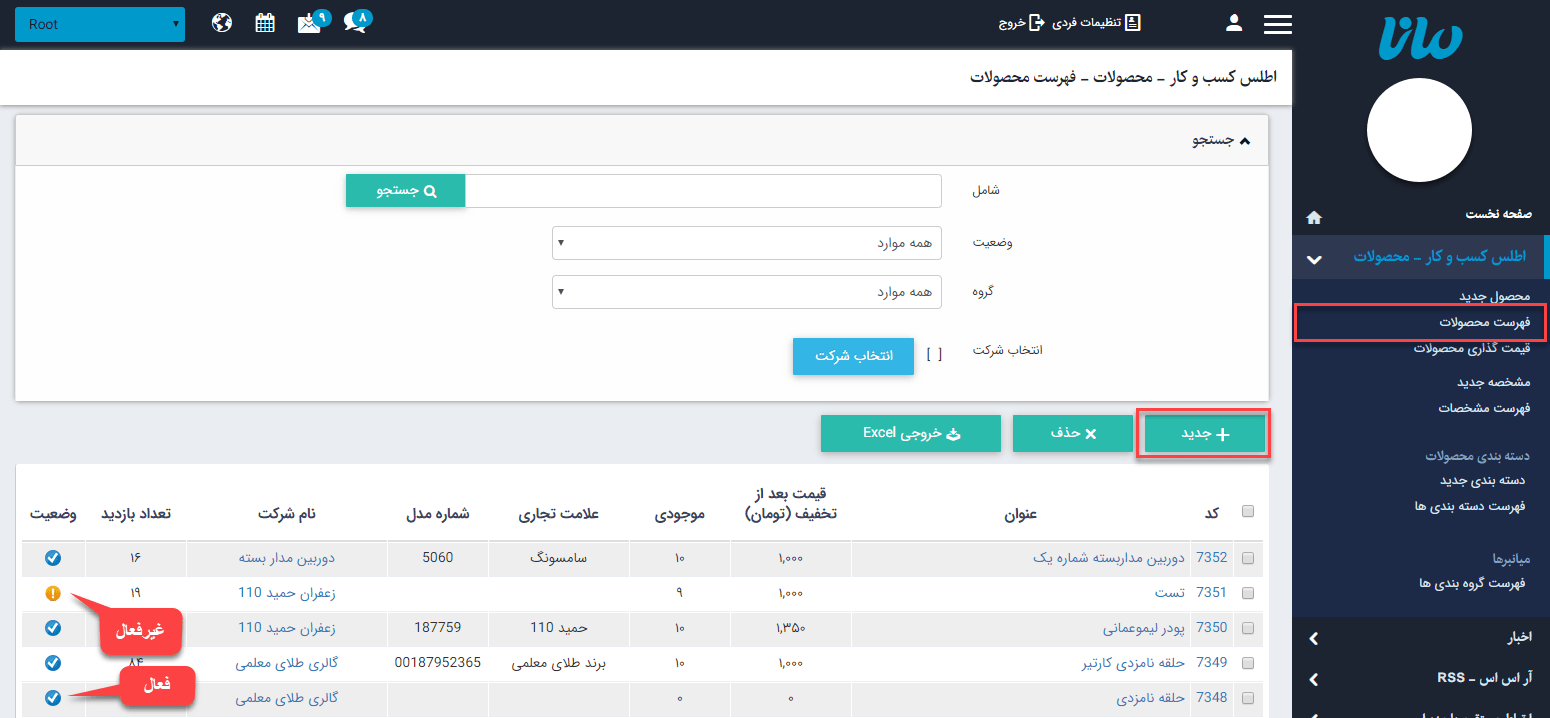Viewport: 1550px width, 718px height.
Task: Click the خروجی Excel export button
Action: (910, 433)
